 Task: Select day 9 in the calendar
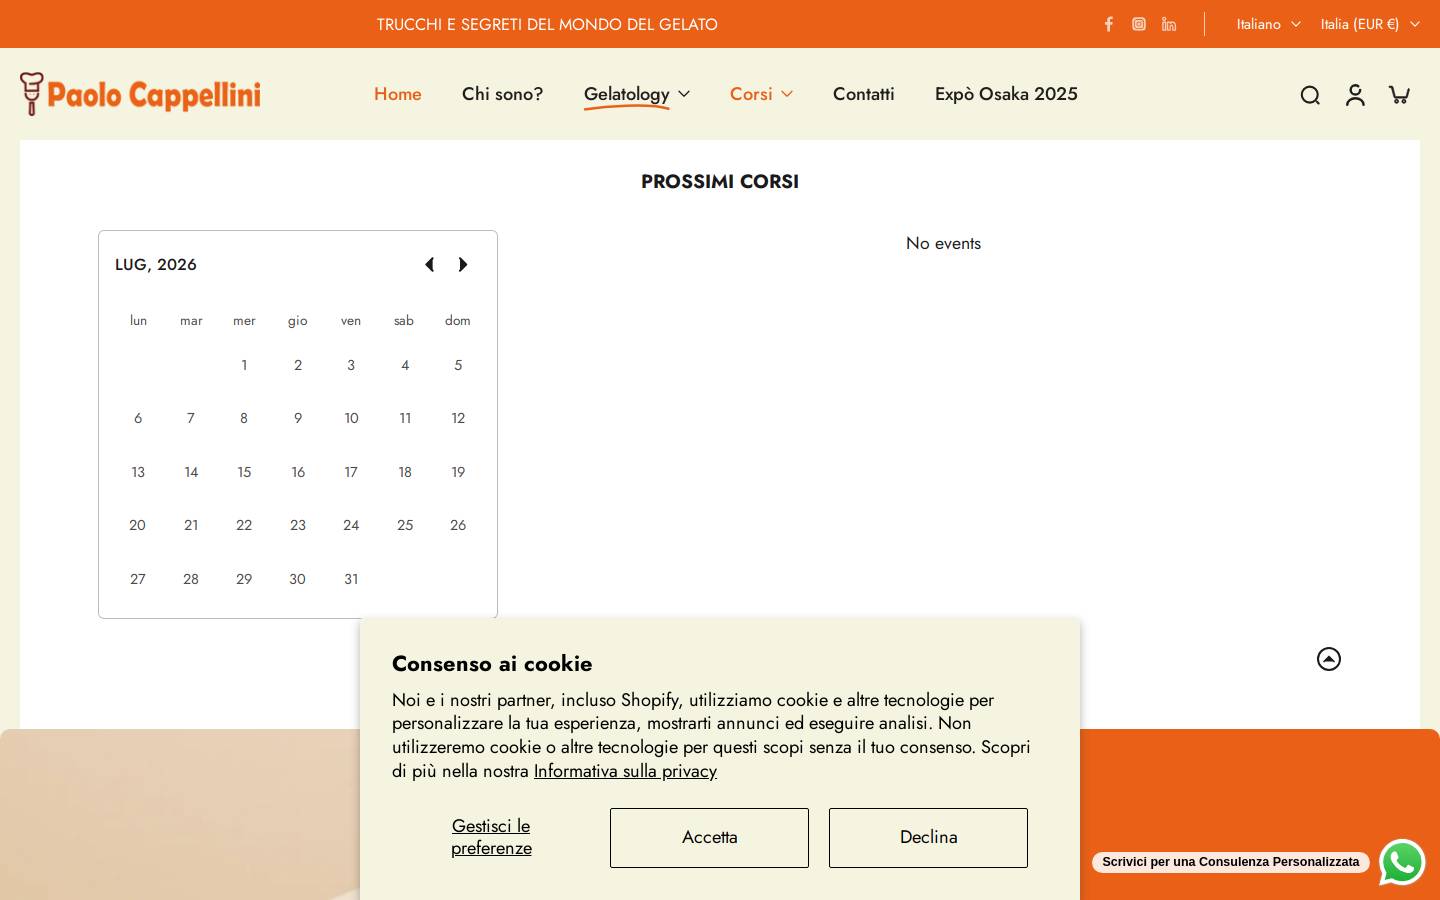click(298, 418)
